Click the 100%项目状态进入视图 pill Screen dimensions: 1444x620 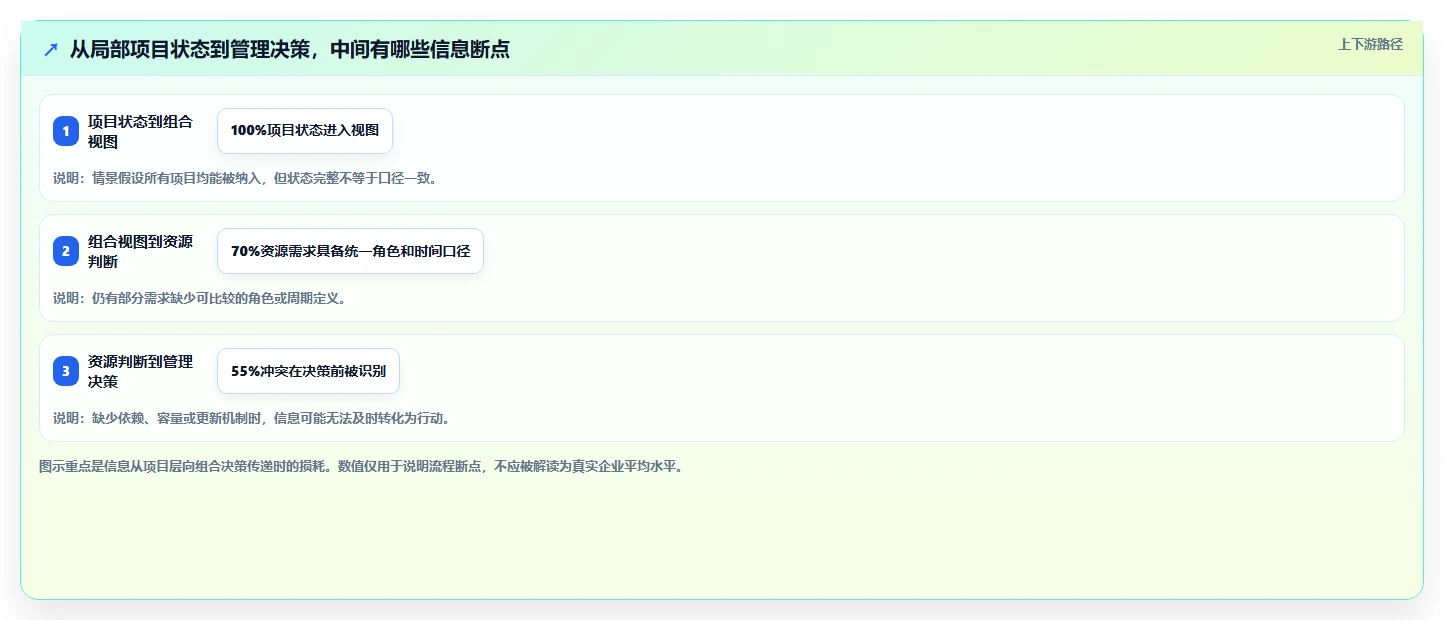pos(305,131)
